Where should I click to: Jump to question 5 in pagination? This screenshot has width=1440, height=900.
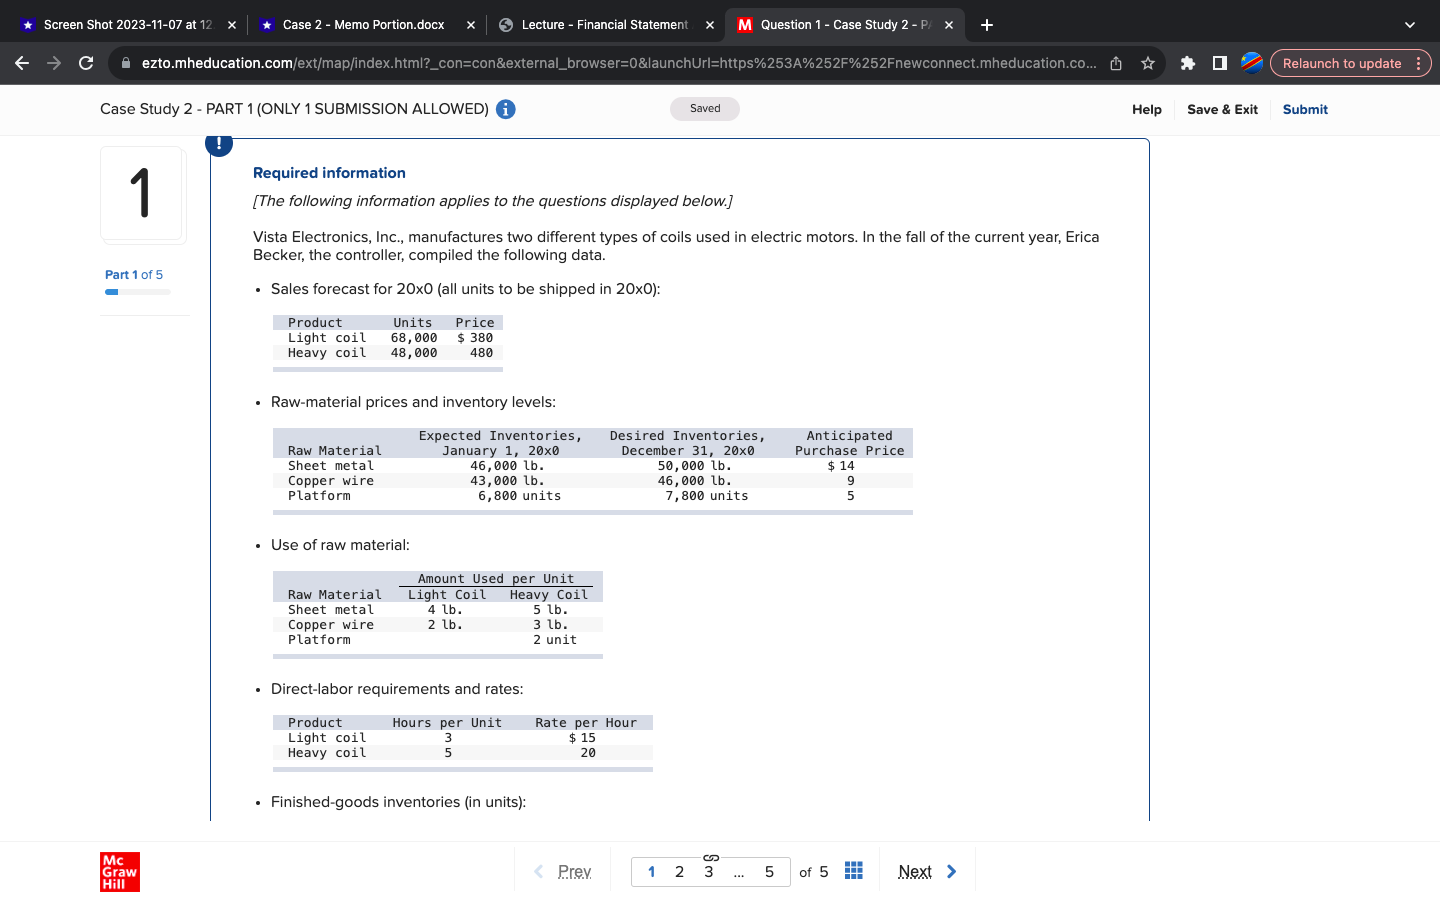coord(769,872)
